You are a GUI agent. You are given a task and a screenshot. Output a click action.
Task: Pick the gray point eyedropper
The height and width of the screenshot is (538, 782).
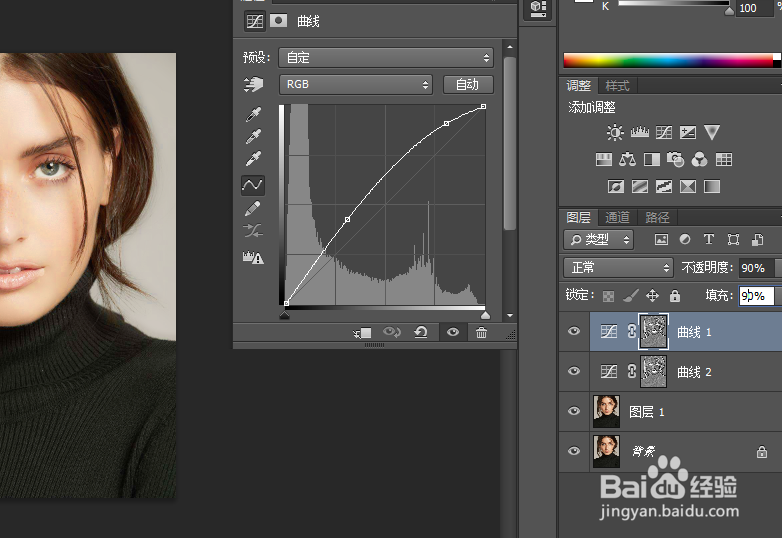click(253, 136)
